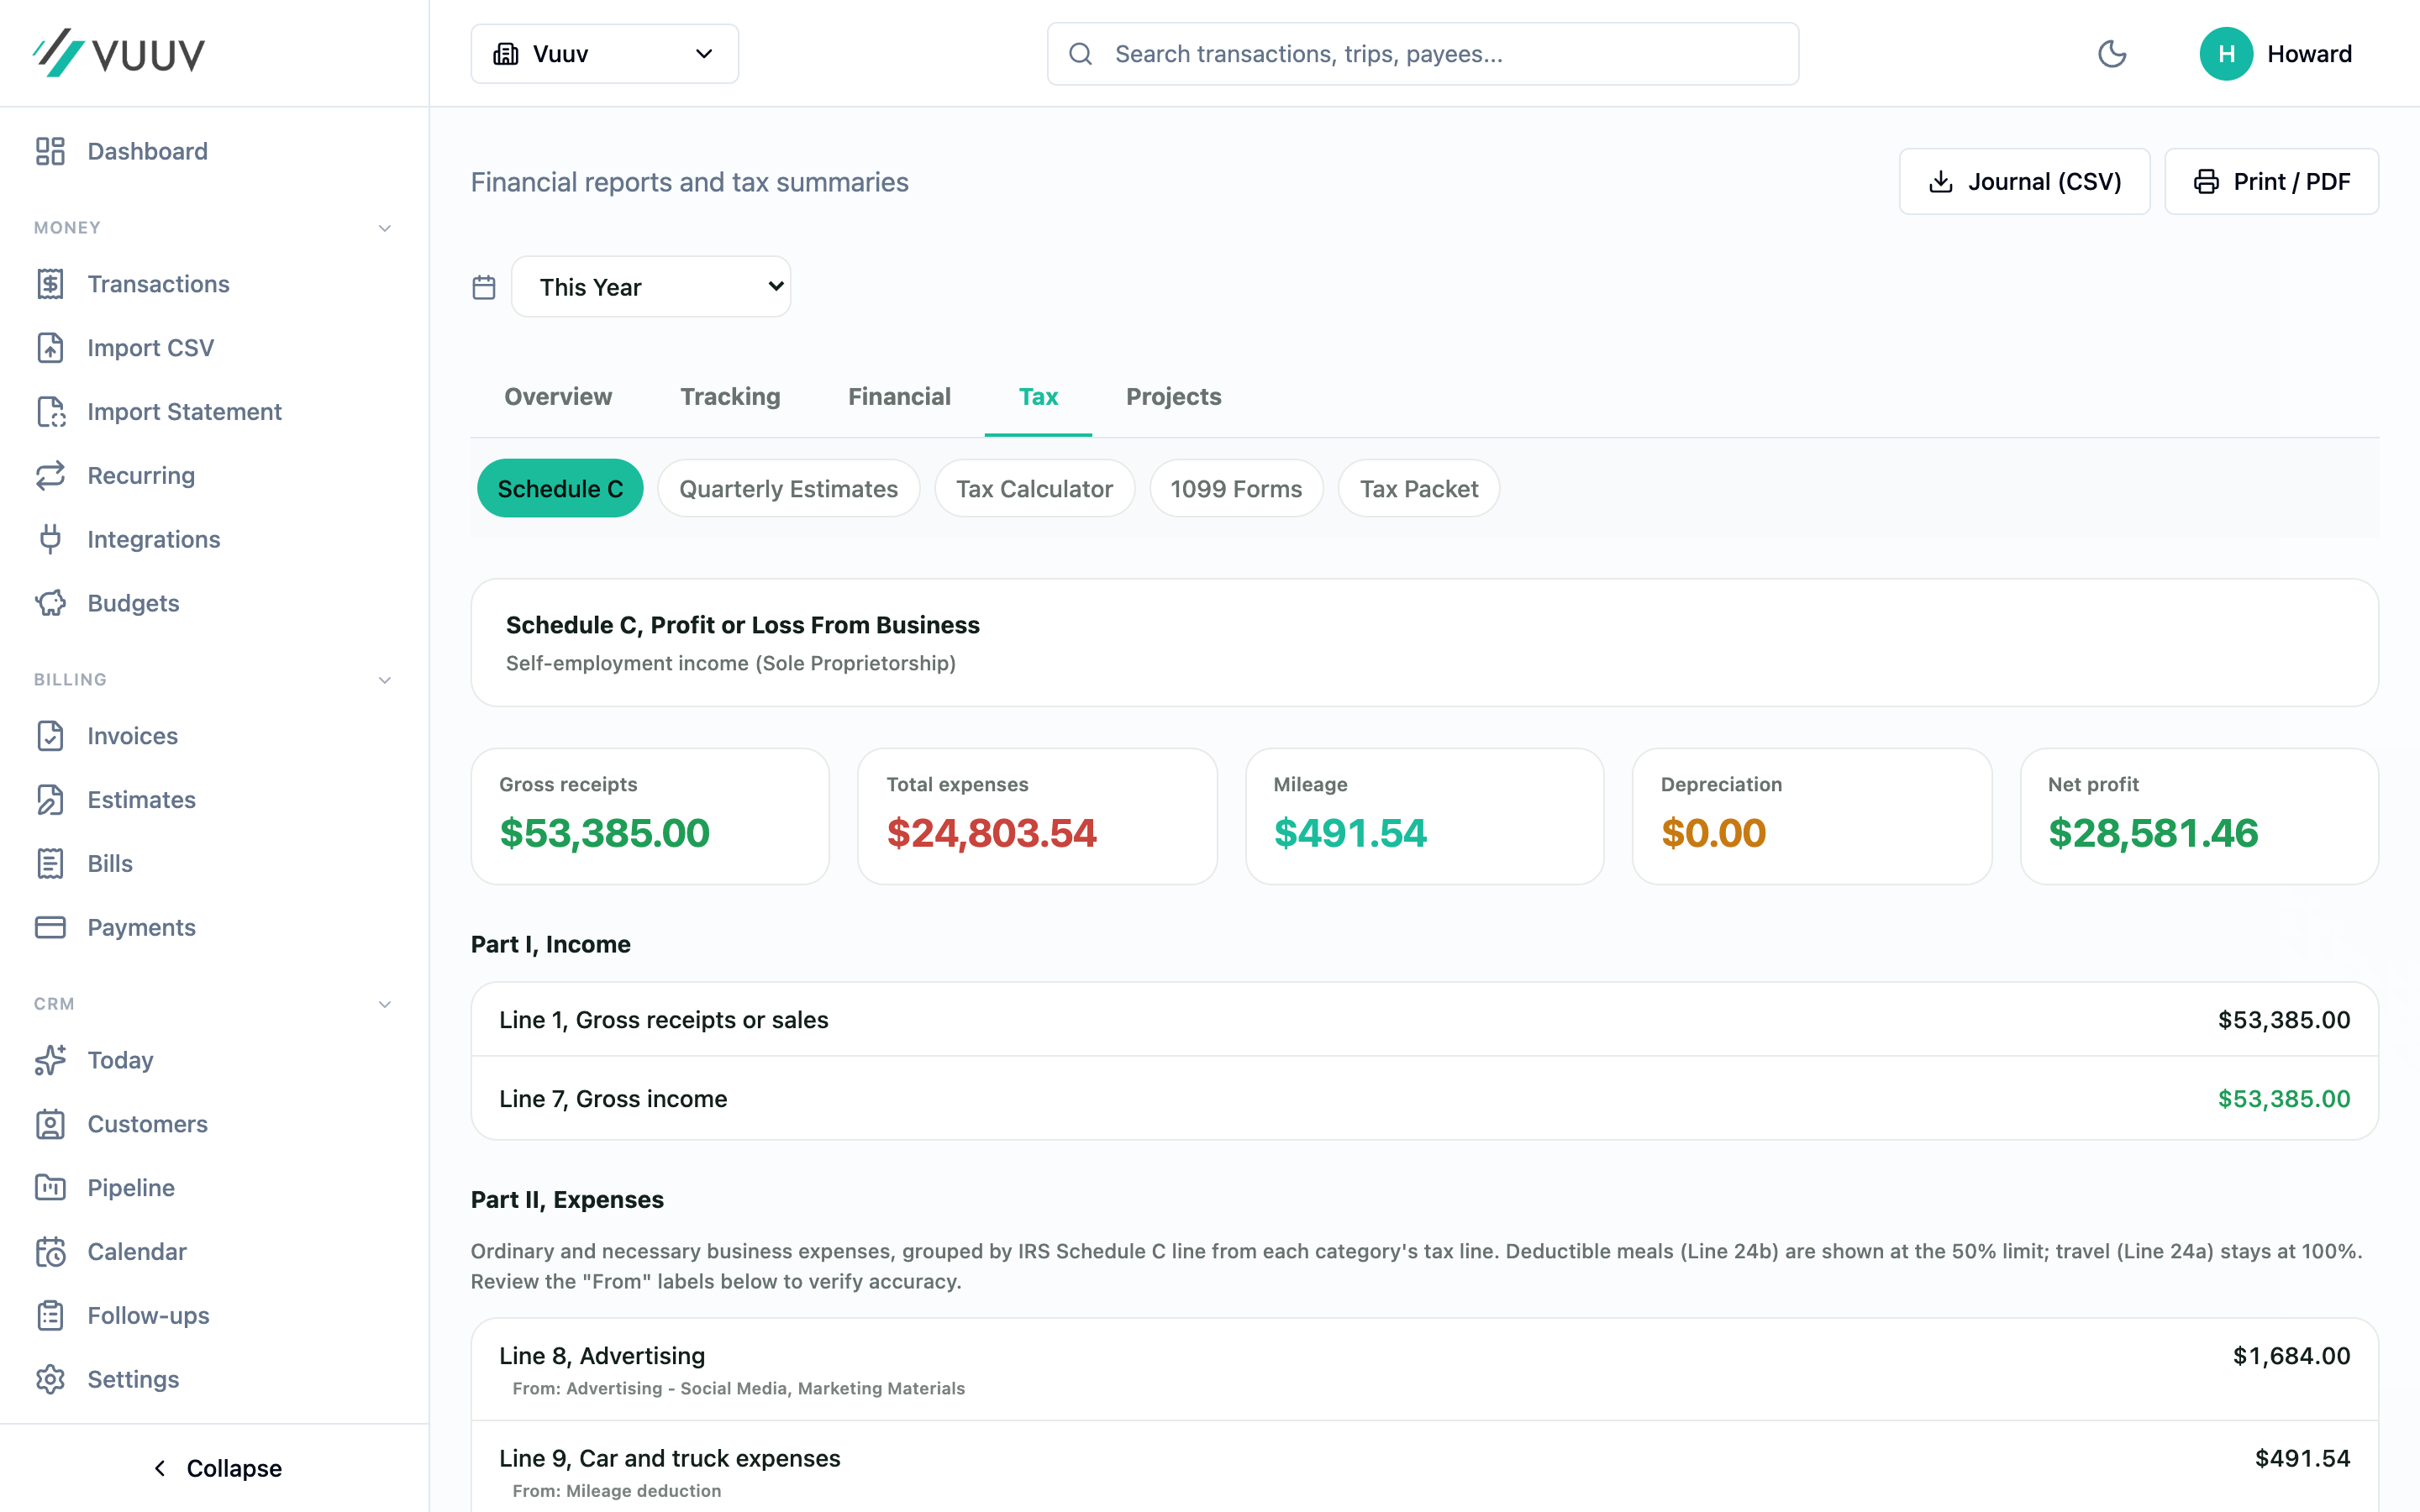Open the Vuuv company dropdown
This screenshot has height=1512, width=2420.
(604, 54)
